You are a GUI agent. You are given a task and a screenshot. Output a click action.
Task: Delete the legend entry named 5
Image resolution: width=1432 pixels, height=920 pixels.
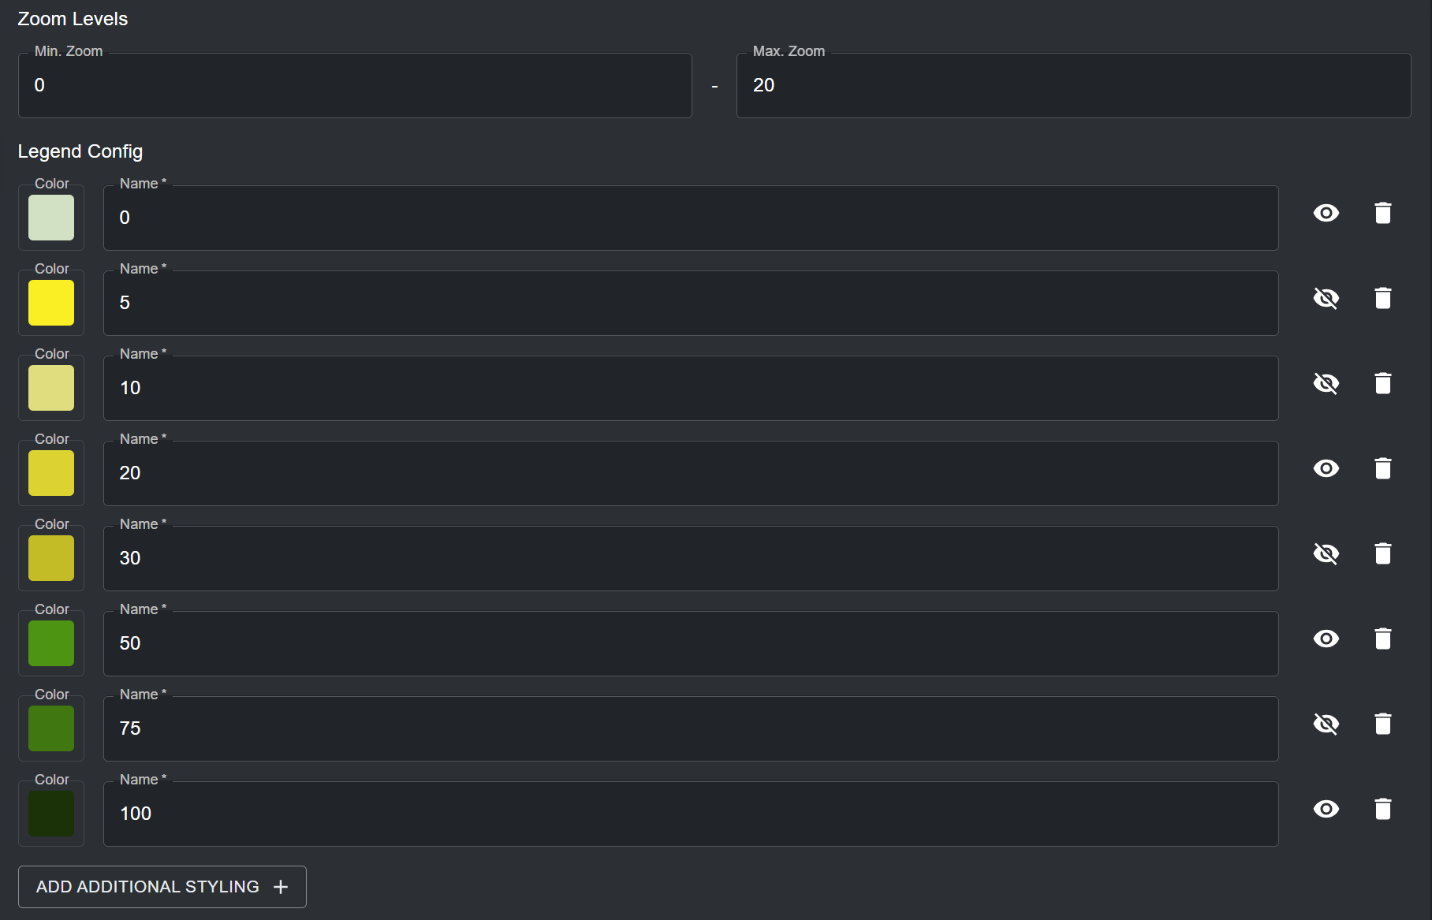1383,298
